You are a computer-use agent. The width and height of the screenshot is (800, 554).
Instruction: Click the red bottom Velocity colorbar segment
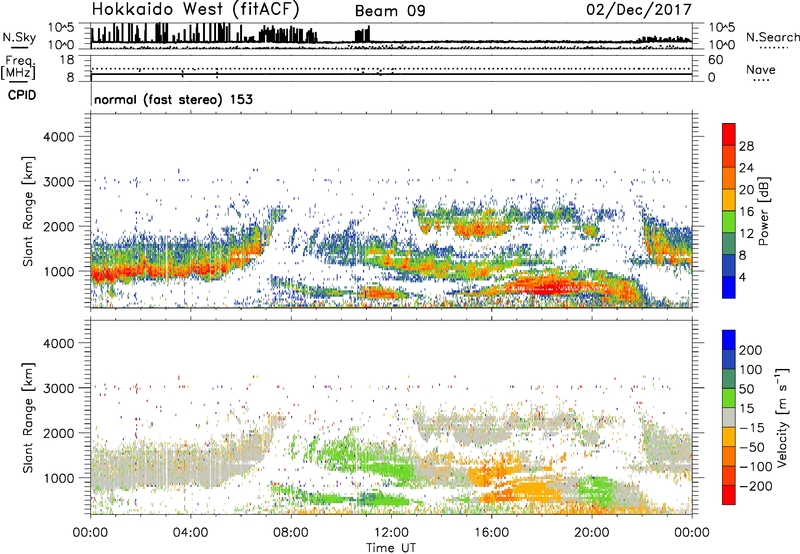[729, 495]
